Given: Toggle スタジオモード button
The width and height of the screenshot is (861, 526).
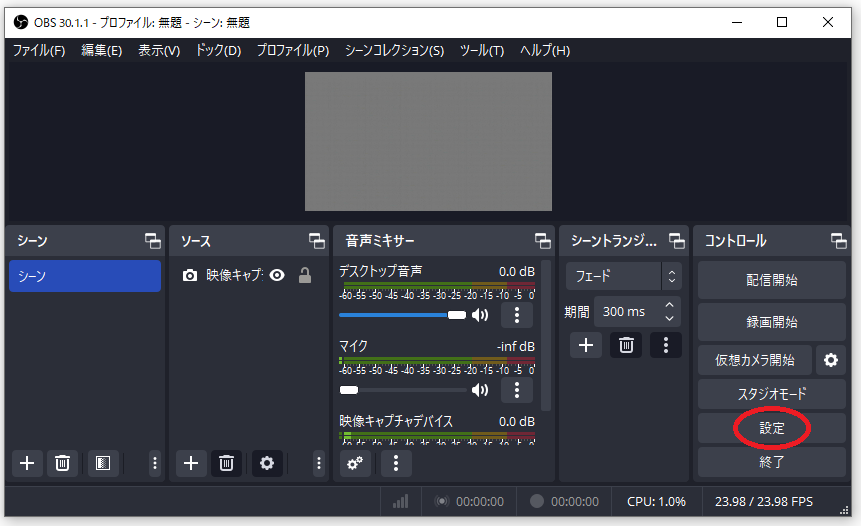Looking at the screenshot, I should [771, 394].
